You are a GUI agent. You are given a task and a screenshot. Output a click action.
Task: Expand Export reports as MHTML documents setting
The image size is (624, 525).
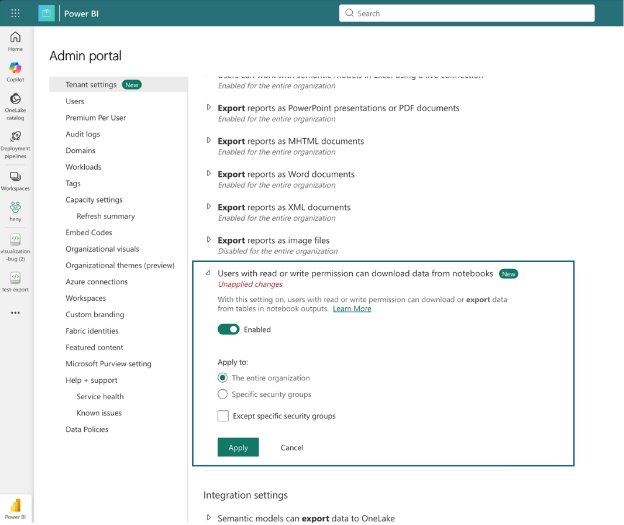click(209, 140)
